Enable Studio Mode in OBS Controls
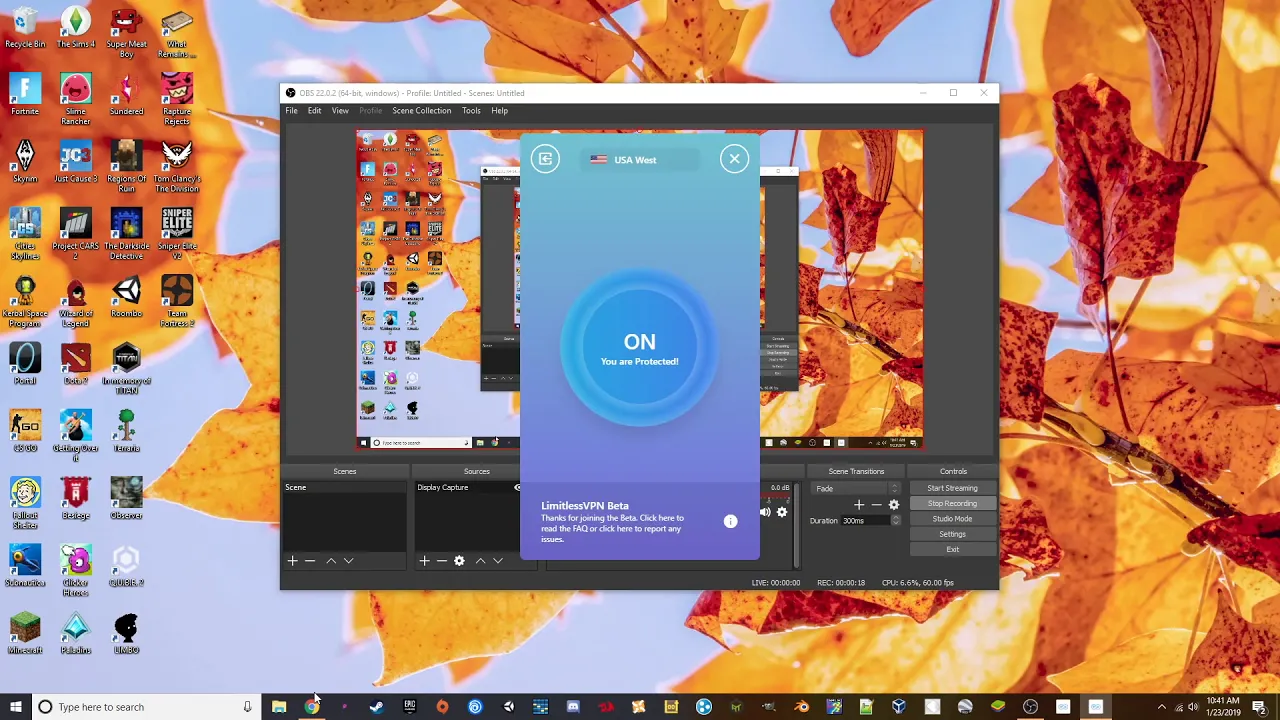This screenshot has height=720, width=1280. pos(952,519)
